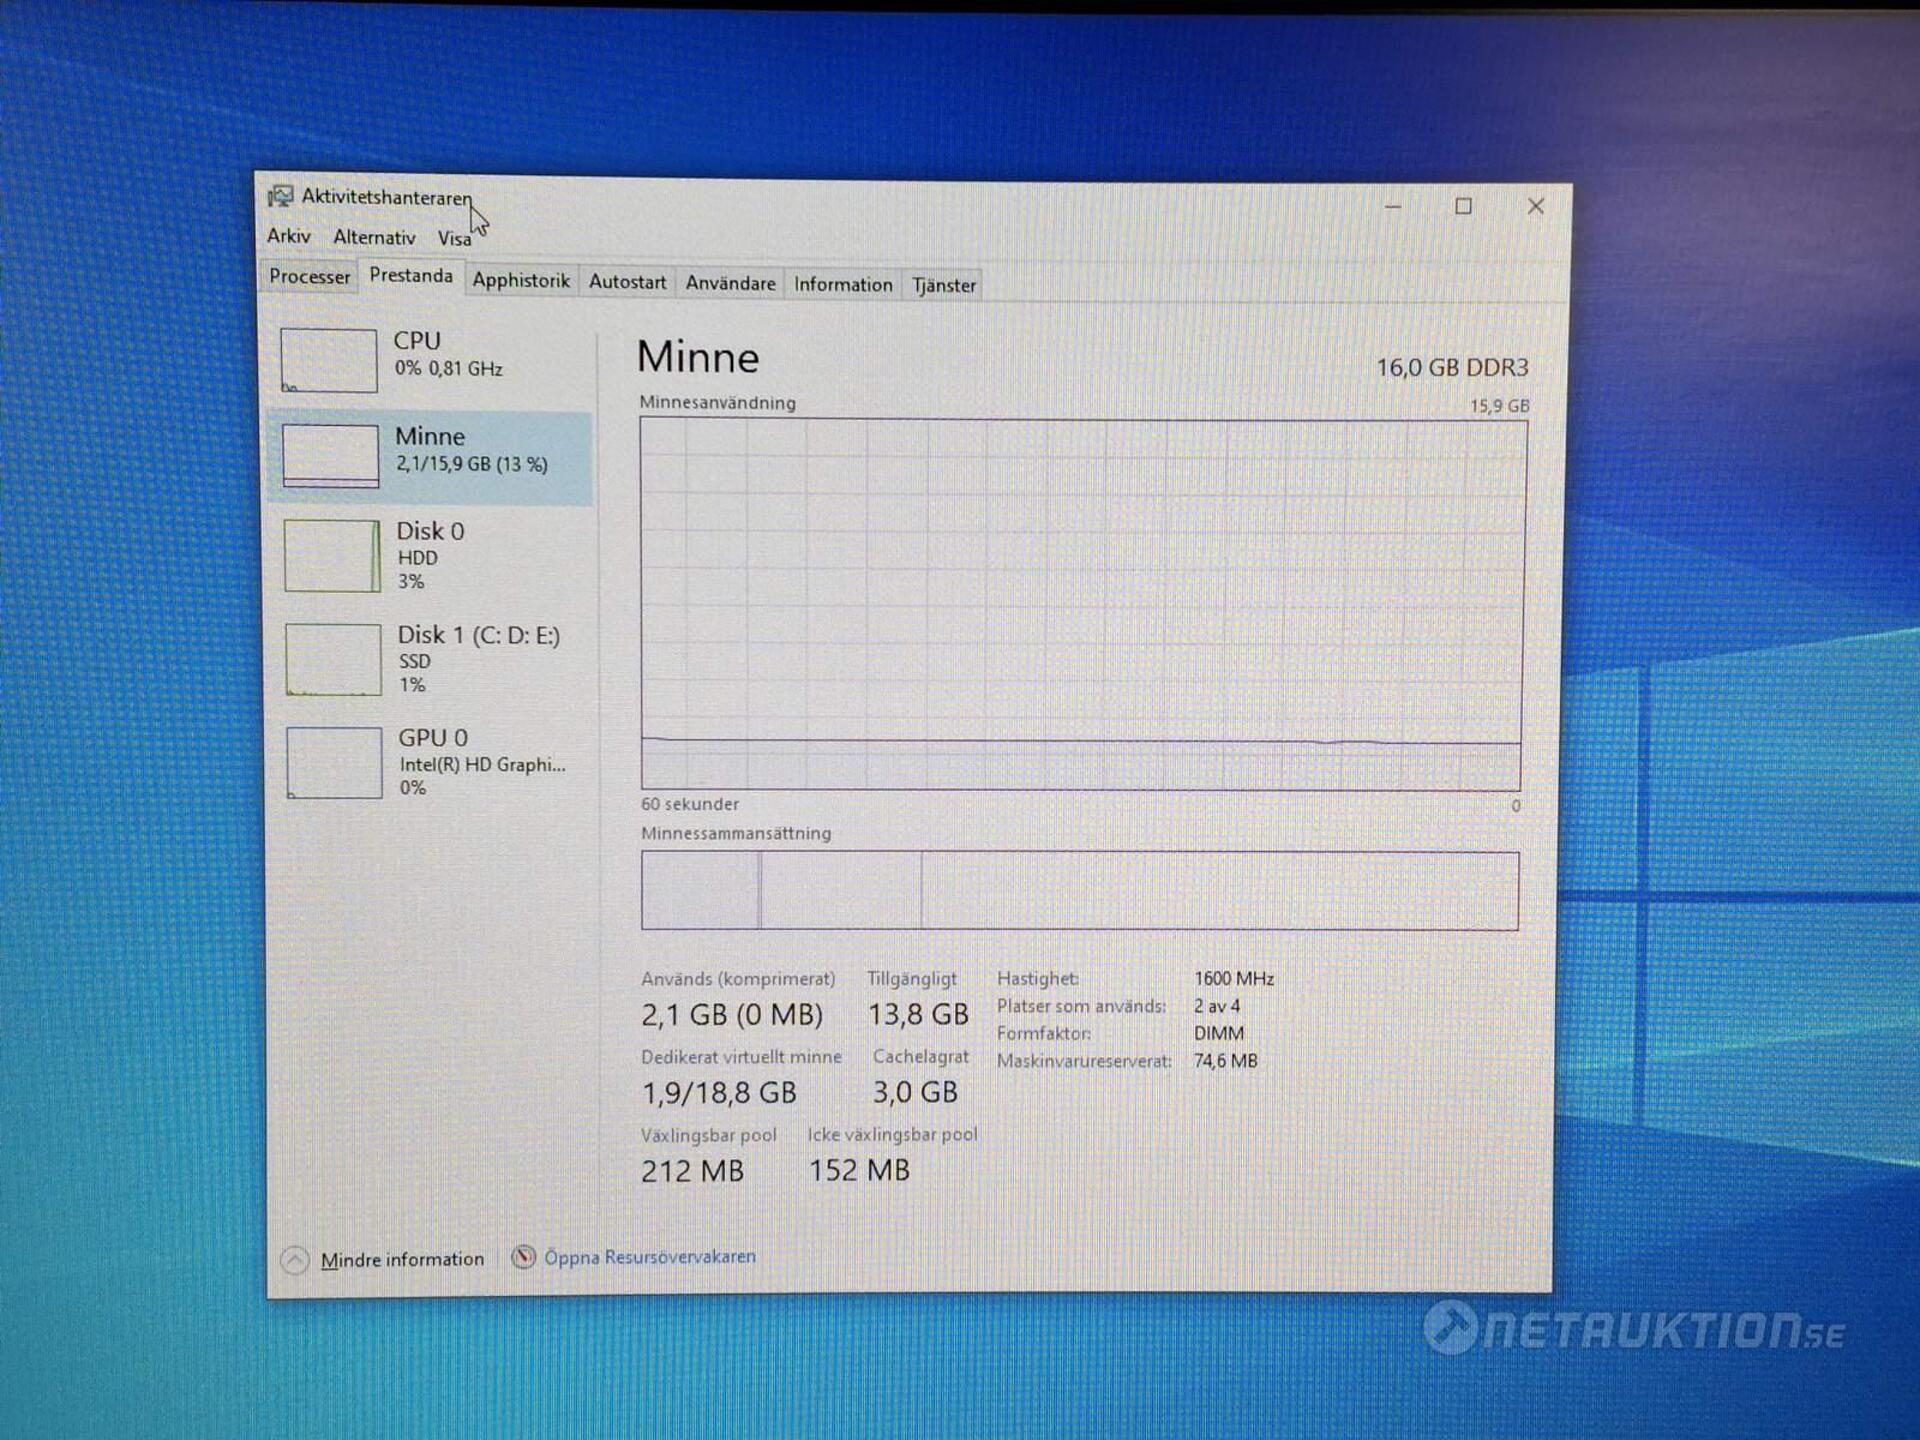Open the Tjänster tab
This screenshot has width=1920, height=1440.
click(x=943, y=285)
